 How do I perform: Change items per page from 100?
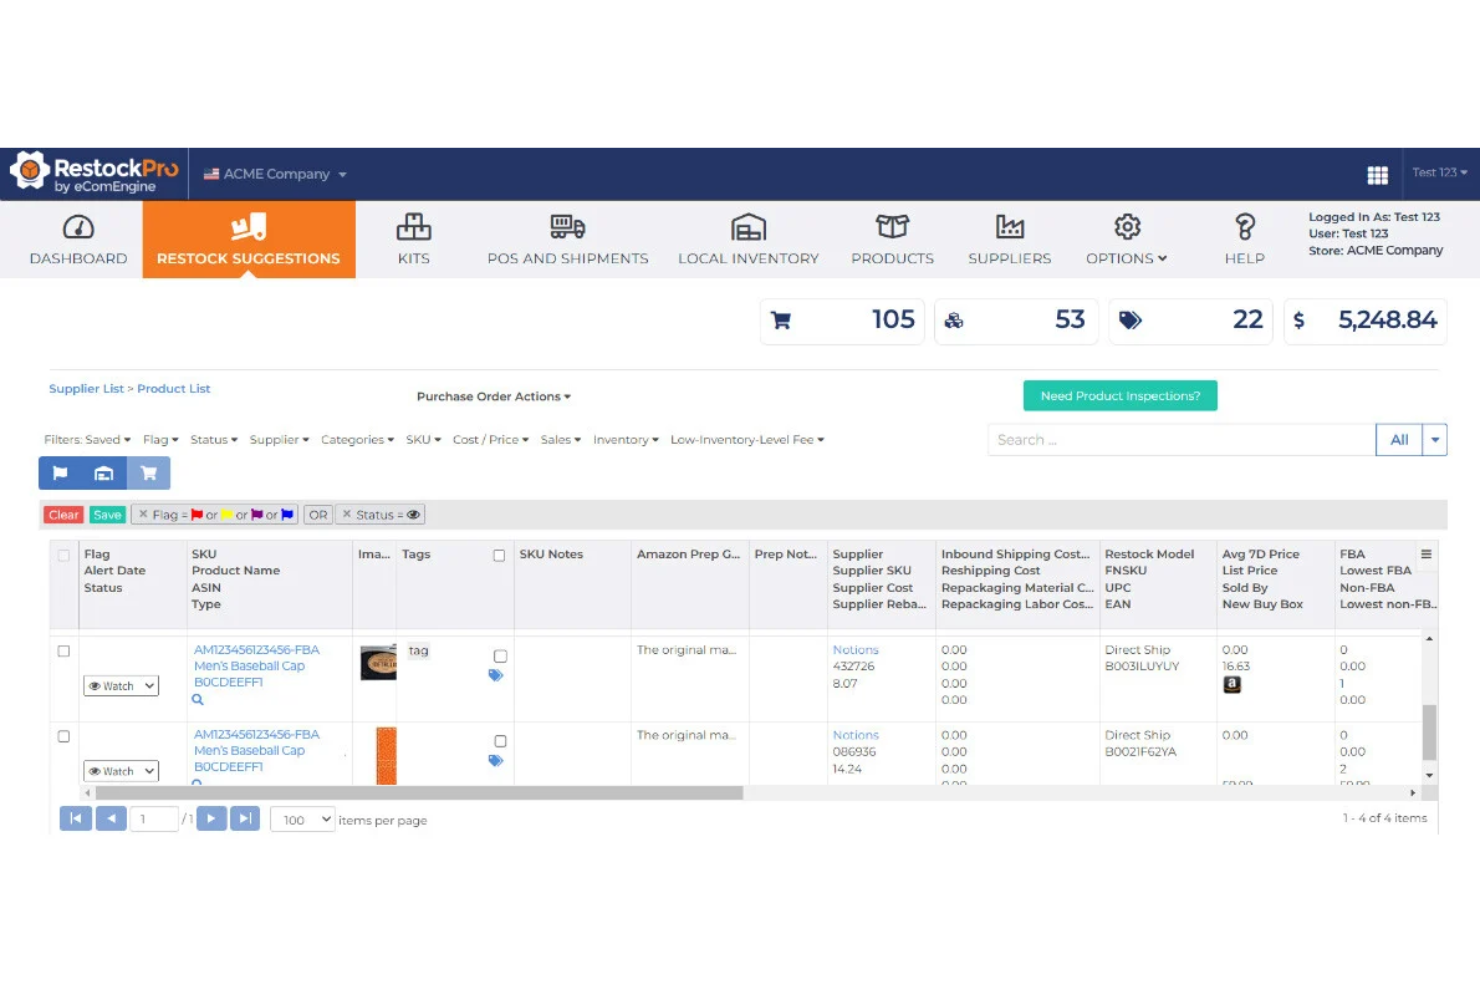pos(301,818)
